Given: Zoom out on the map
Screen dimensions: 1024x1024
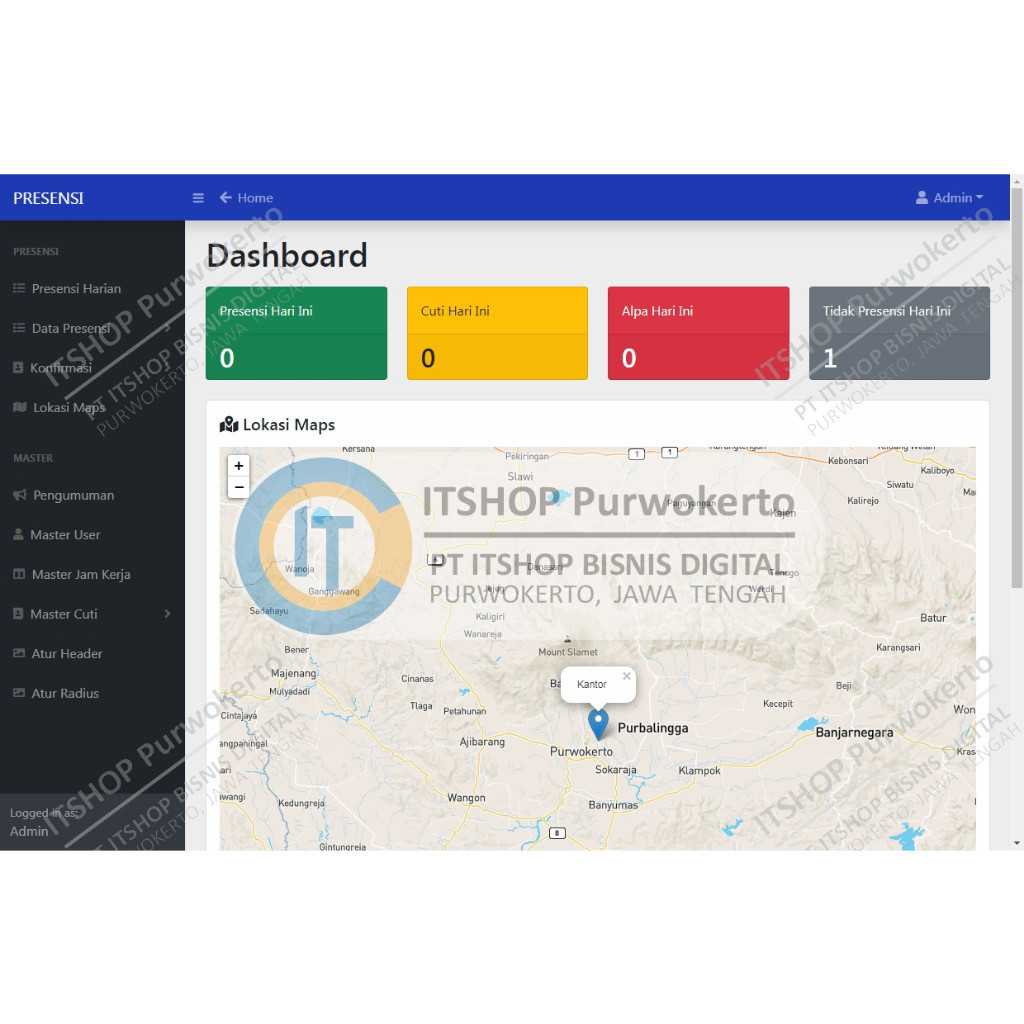Looking at the screenshot, I should click(x=238, y=487).
